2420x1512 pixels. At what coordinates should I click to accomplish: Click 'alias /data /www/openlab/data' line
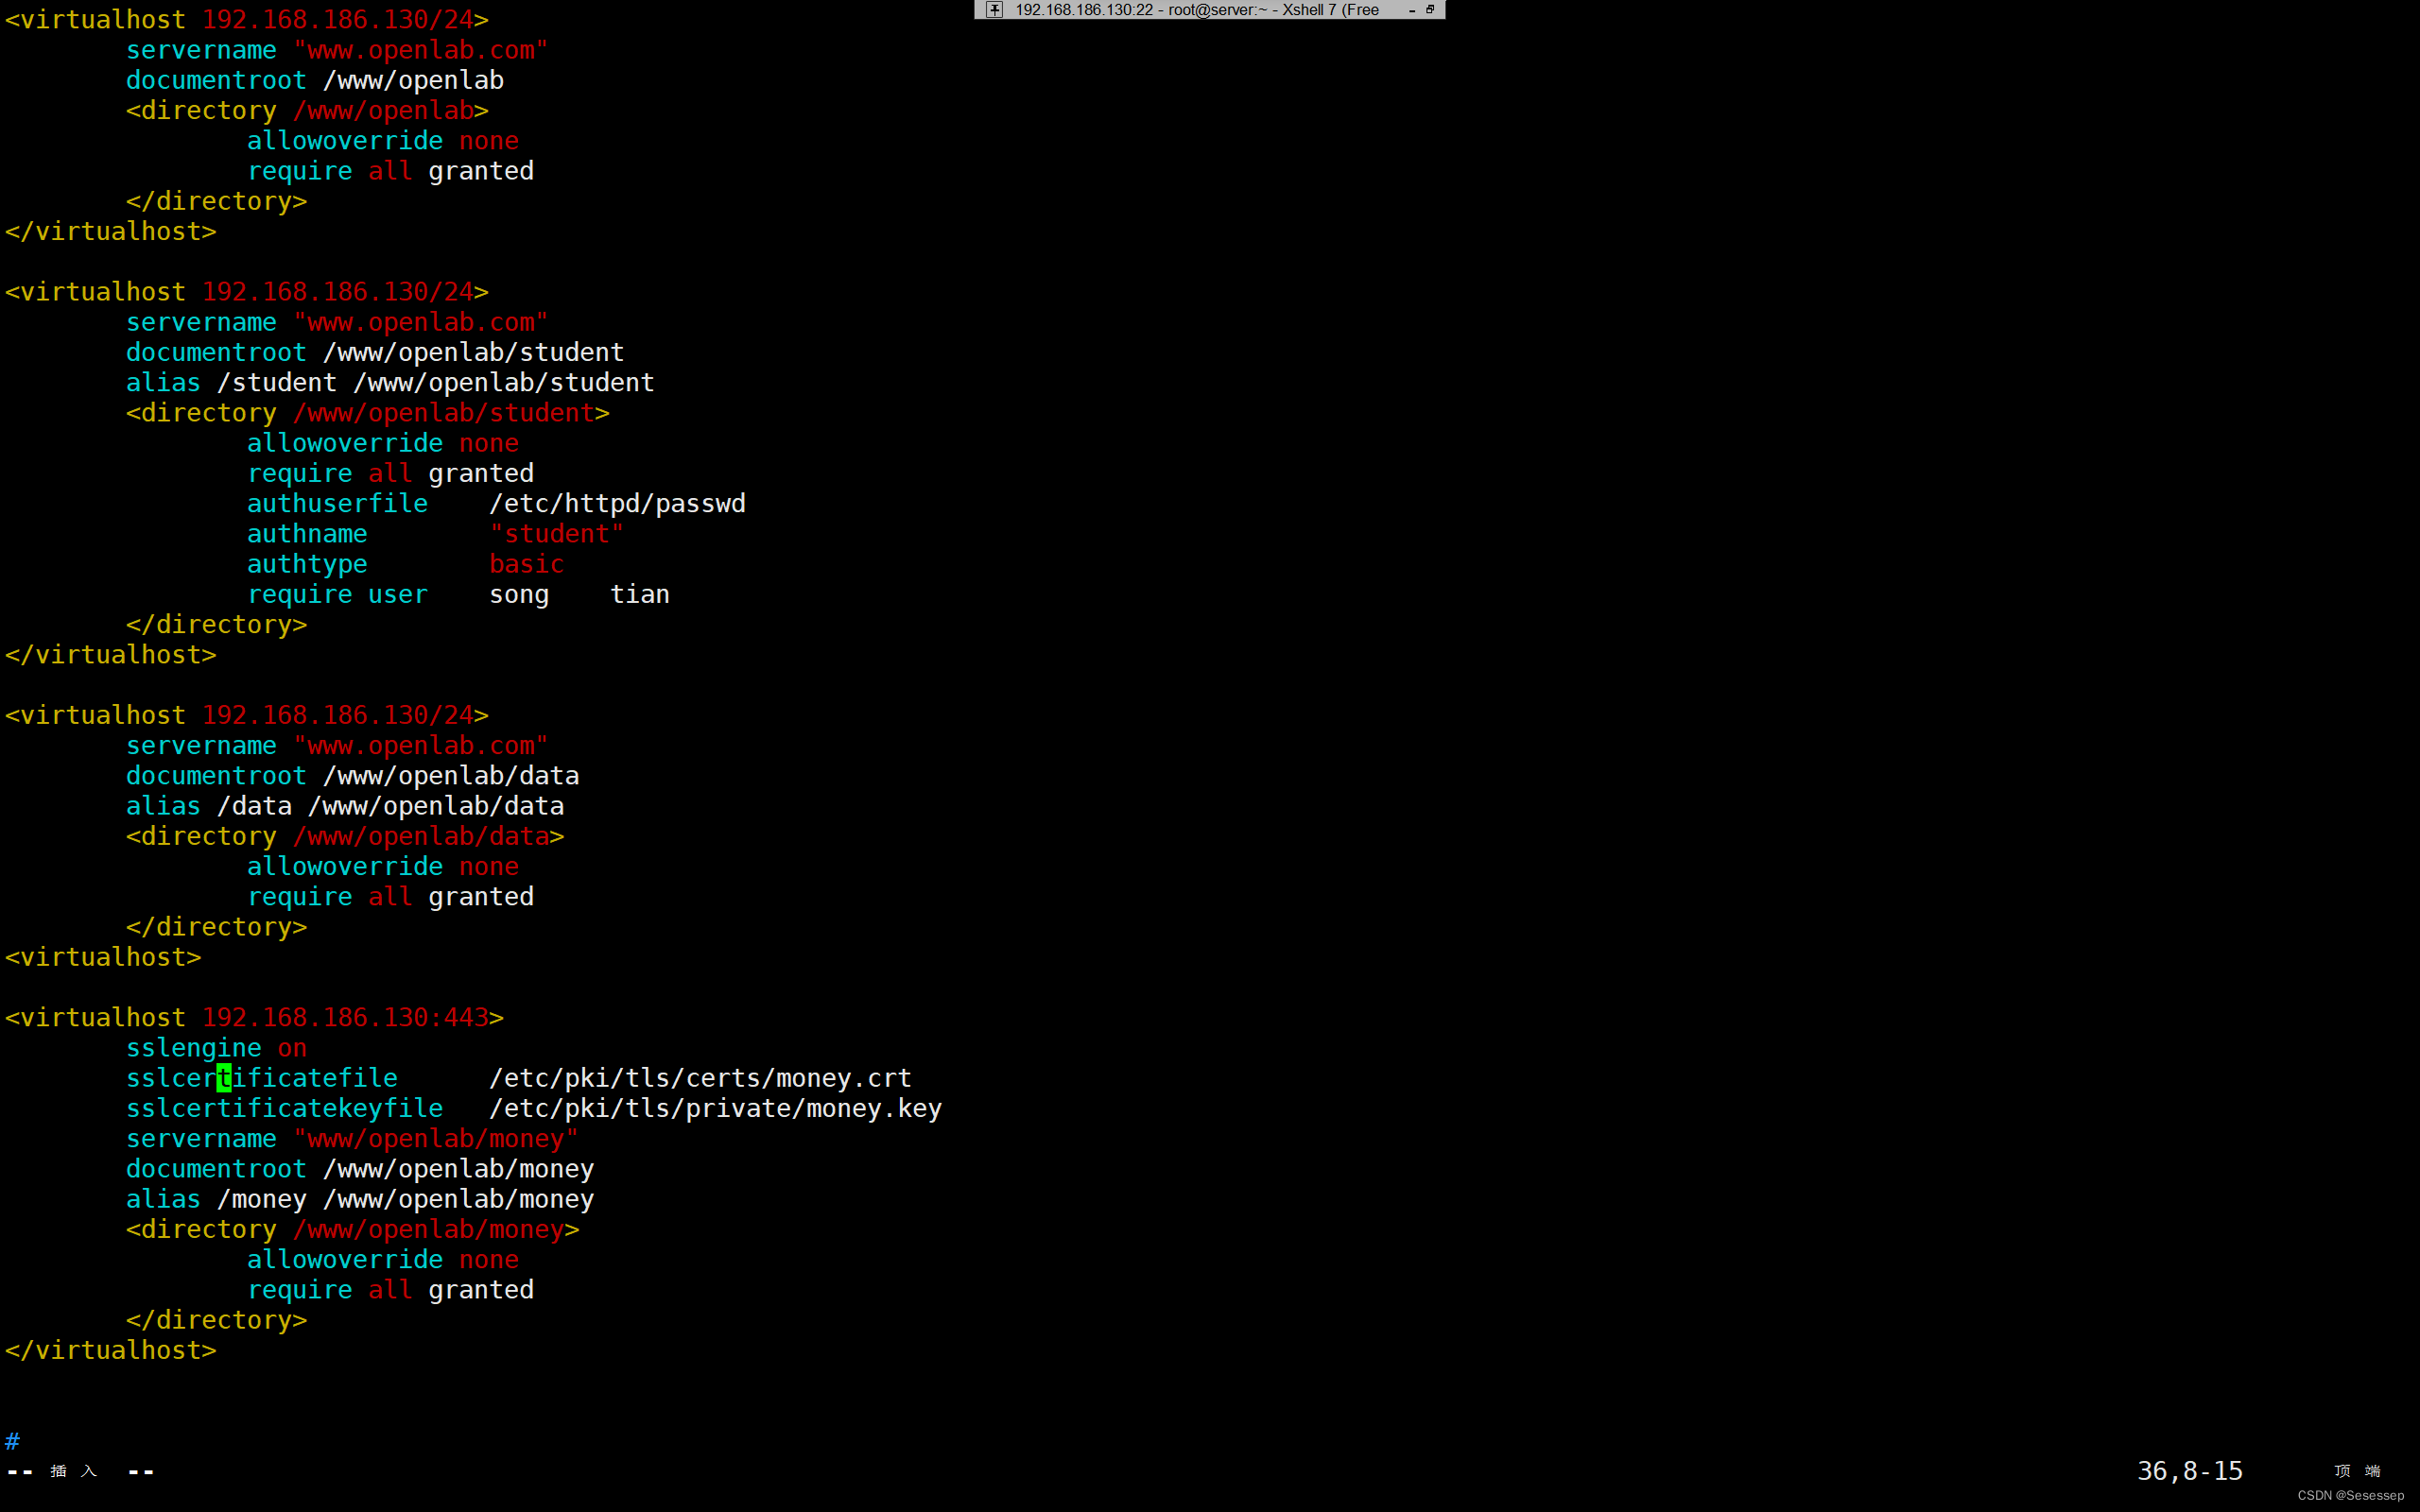(345, 806)
